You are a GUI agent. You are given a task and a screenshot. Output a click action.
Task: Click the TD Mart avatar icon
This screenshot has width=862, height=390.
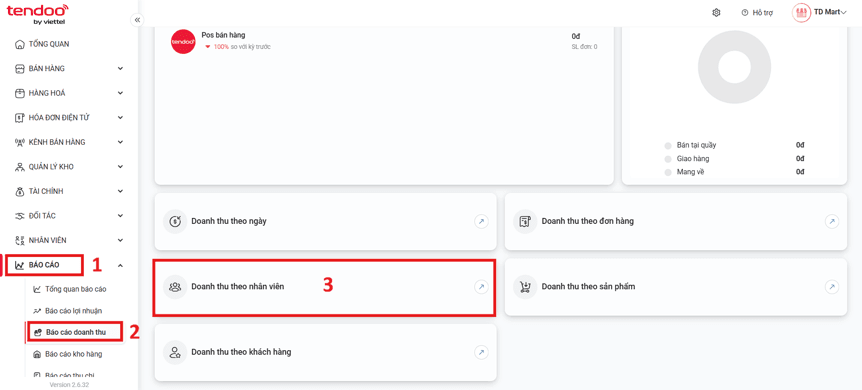coord(801,12)
